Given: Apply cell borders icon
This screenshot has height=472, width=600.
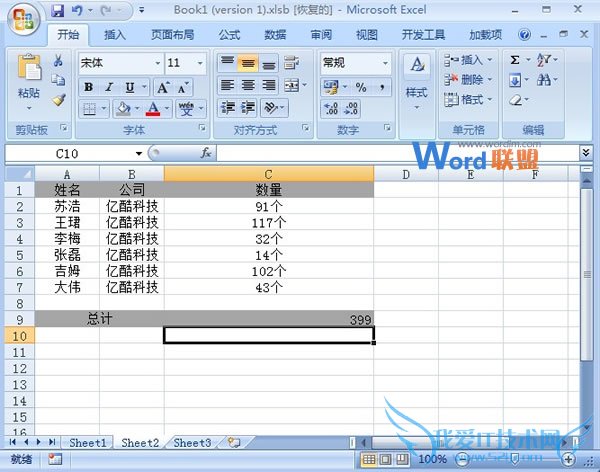Looking at the screenshot, I should click(90, 109).
